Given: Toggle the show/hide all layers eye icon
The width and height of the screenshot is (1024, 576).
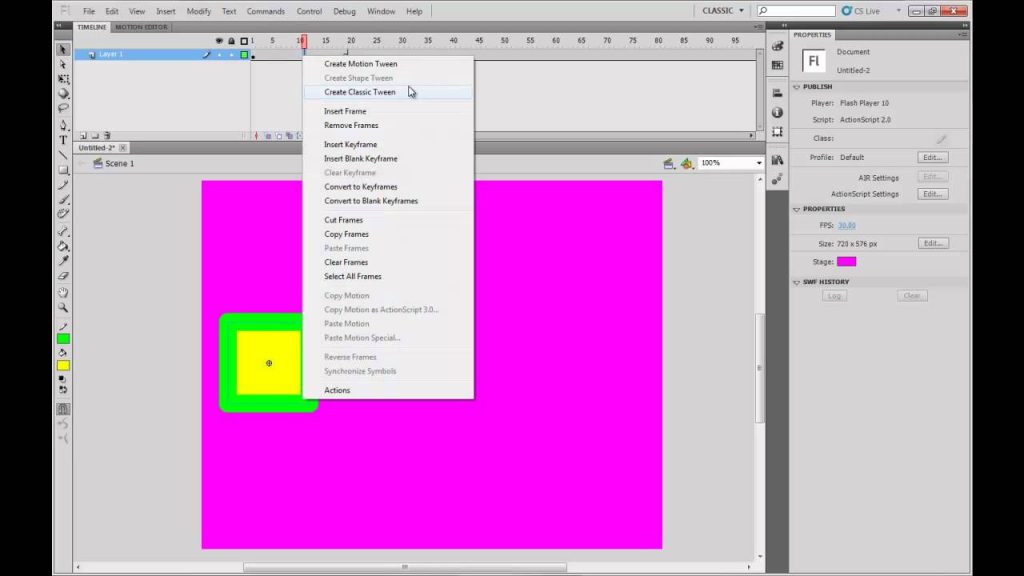Looking at the screenshot, I should point(219,40).
